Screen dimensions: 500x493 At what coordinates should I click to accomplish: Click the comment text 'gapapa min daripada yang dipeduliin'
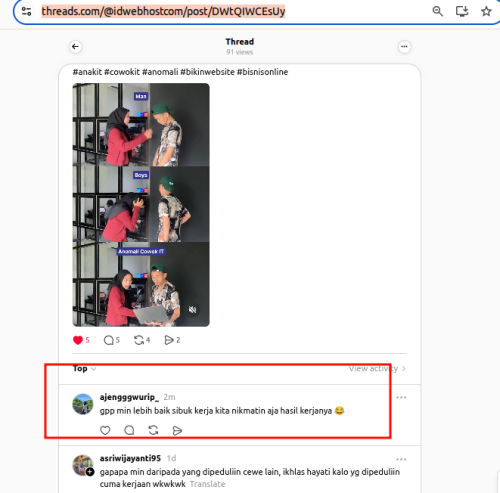(x=250, y=478)
